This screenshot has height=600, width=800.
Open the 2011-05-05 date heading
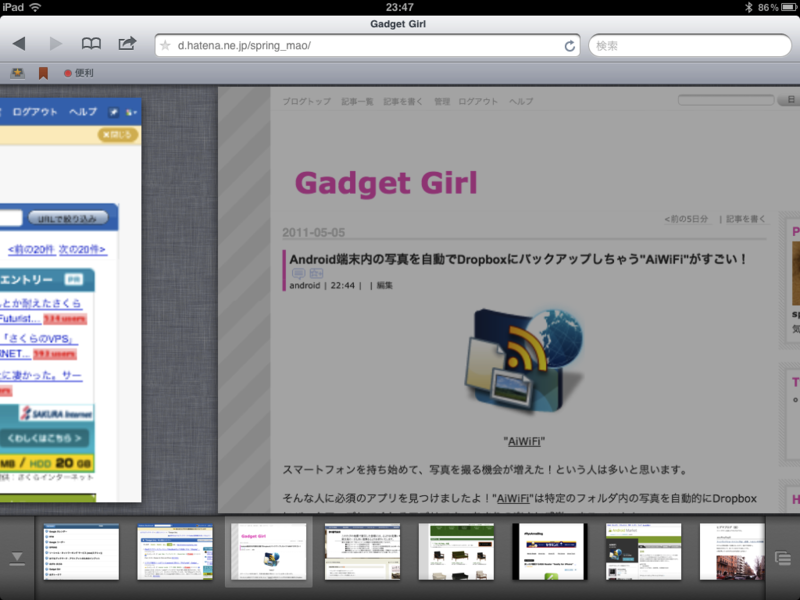pos(314,232)
